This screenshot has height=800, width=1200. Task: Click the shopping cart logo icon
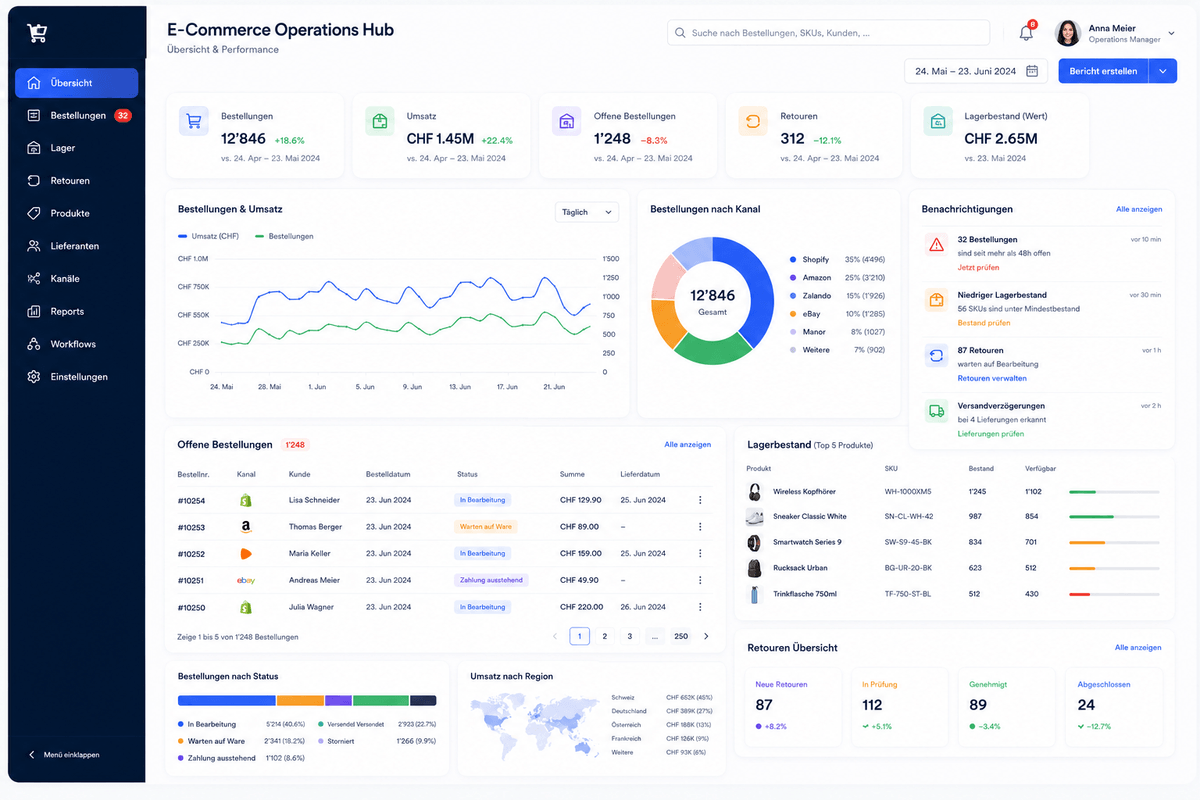click(37, 33)
